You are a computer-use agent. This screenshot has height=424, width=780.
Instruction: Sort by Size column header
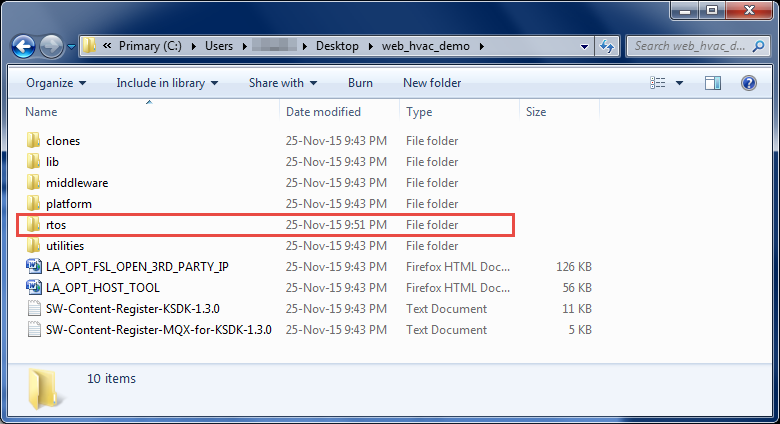coord(536,112)
